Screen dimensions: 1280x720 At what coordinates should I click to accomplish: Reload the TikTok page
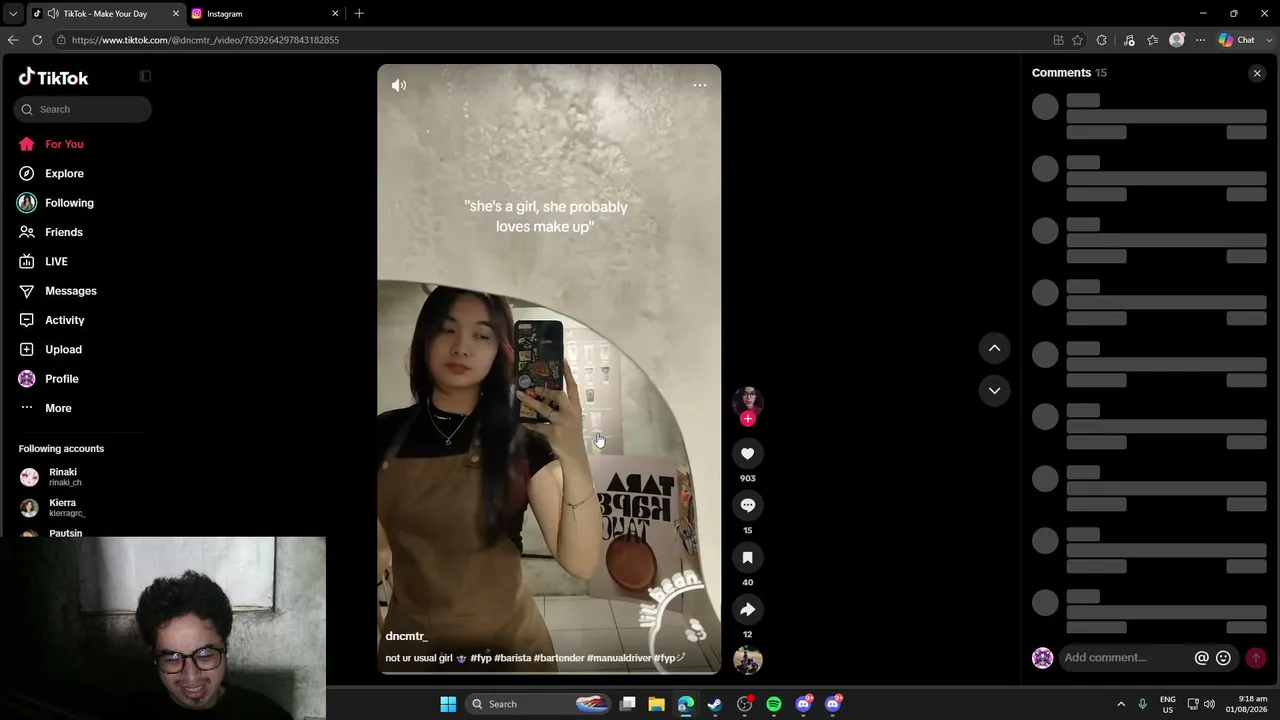click(x=37, y=40)
